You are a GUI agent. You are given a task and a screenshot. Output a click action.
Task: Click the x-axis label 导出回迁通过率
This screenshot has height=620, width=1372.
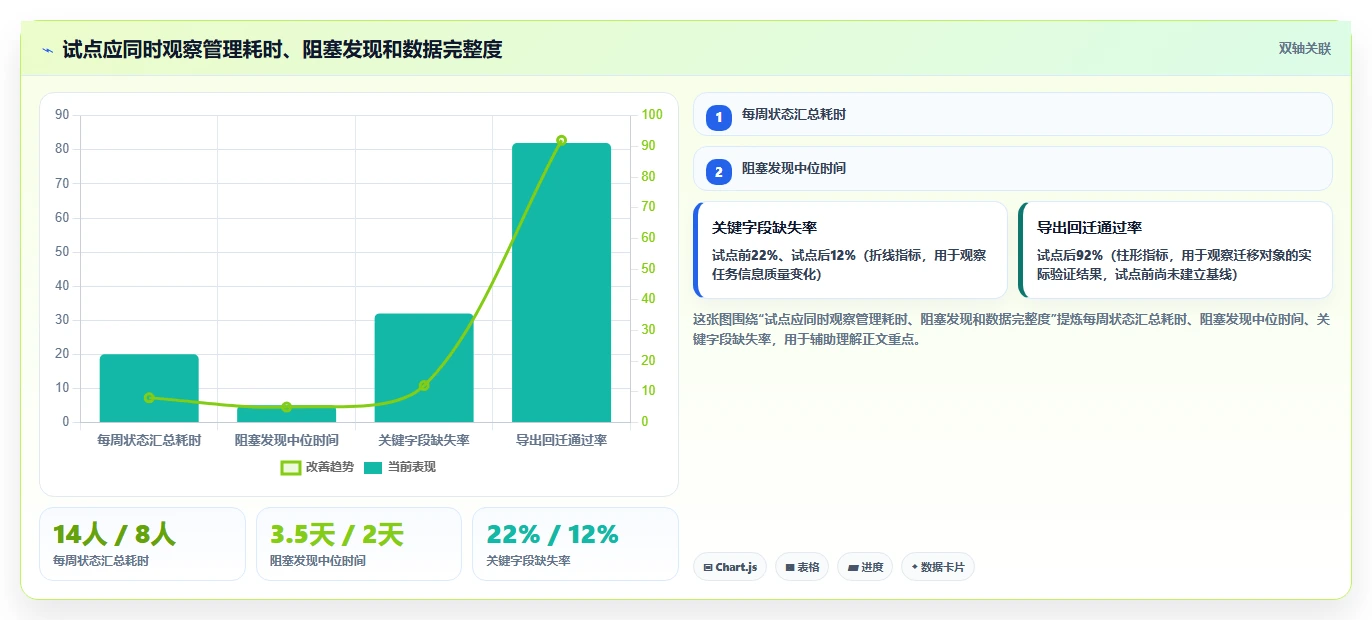[x=561, y=440]
